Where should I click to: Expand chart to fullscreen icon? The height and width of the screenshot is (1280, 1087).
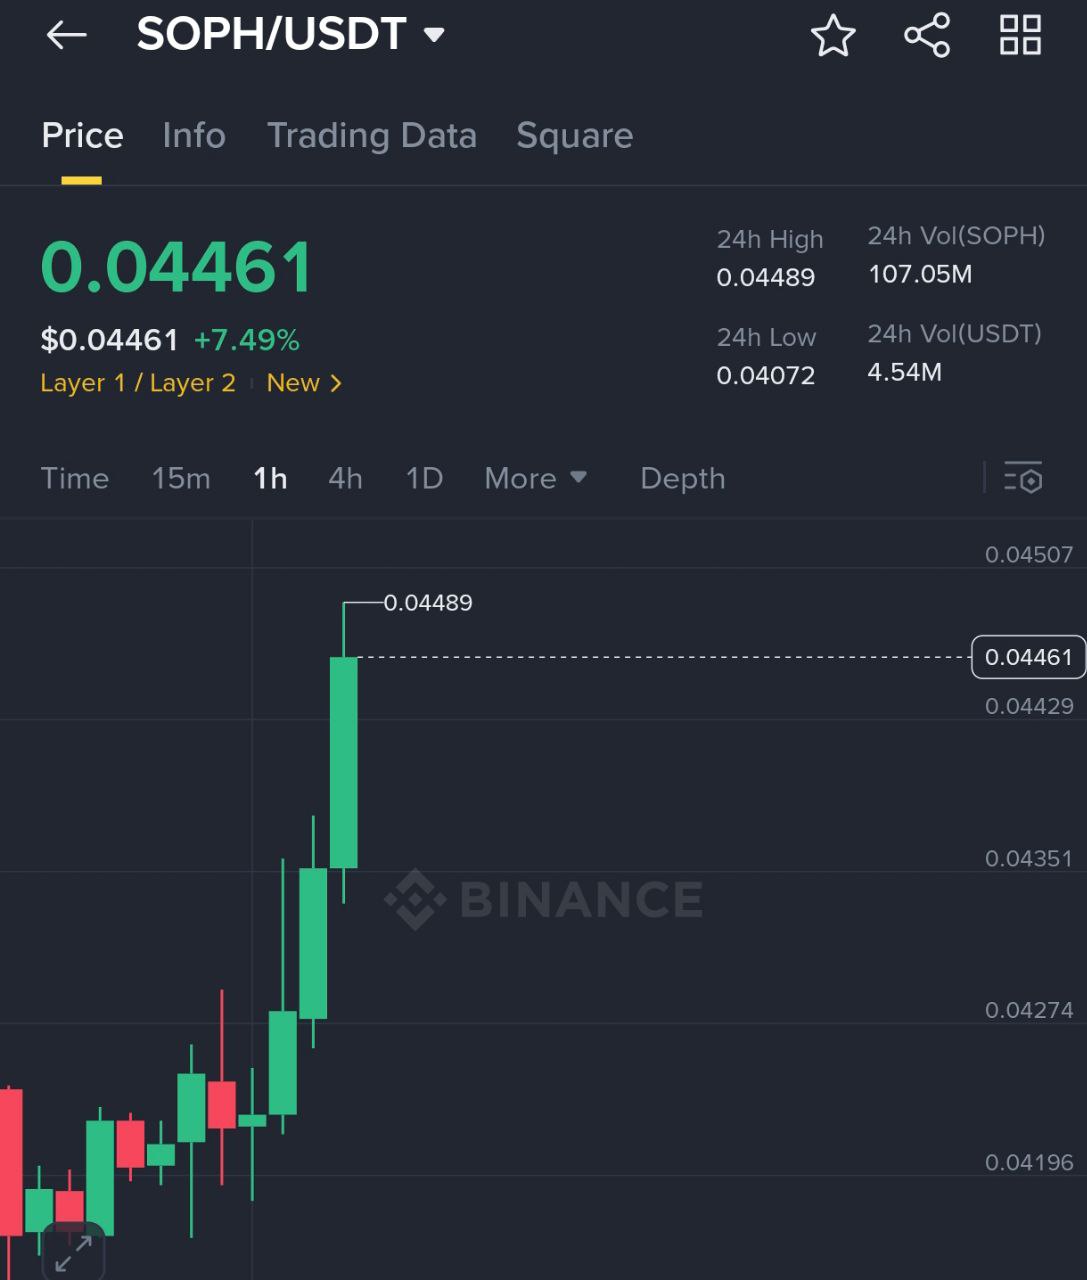74,1253
